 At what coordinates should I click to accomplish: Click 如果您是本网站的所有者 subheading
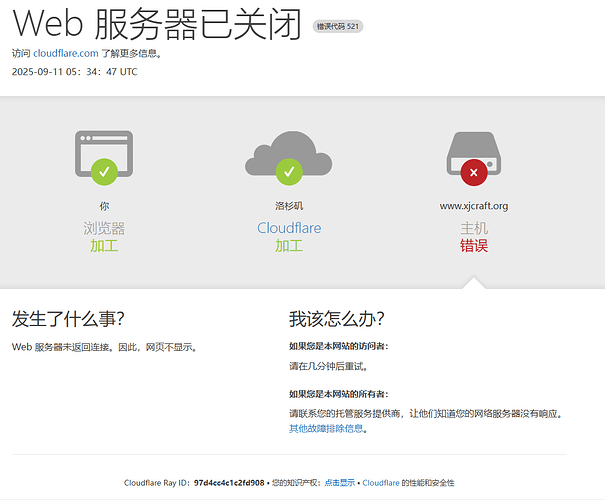point(339,394)
